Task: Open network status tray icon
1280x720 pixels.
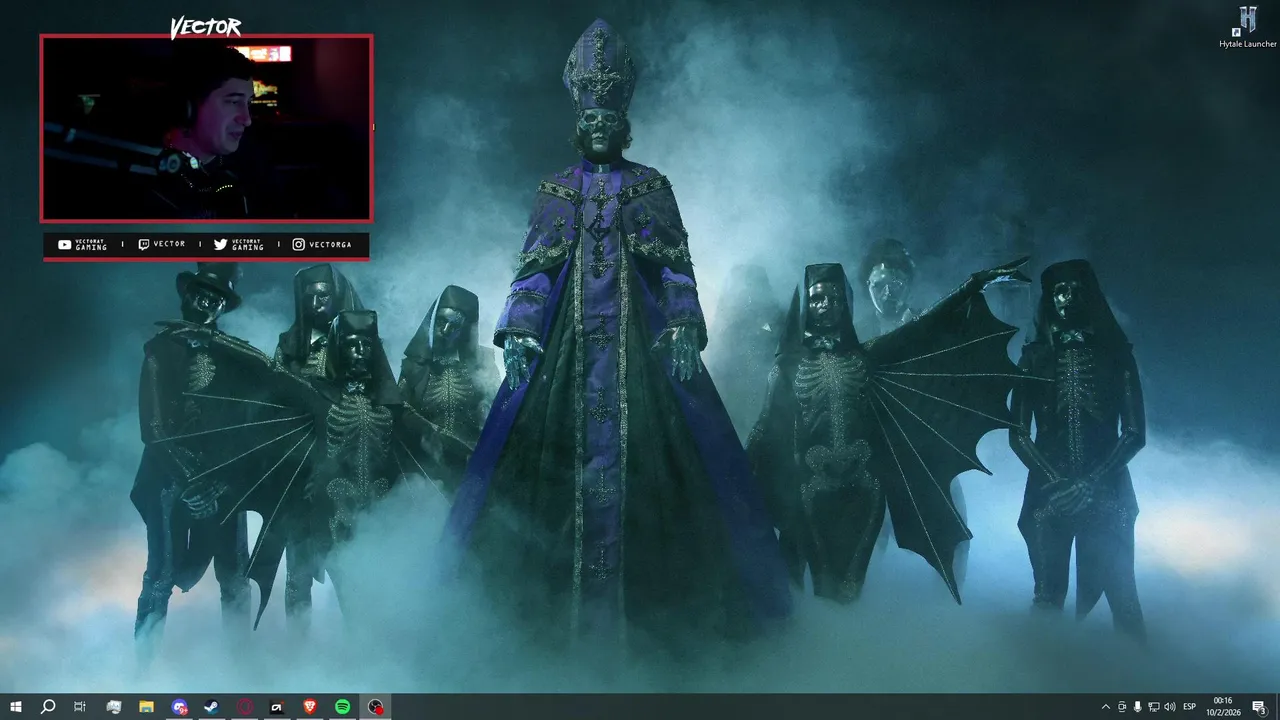Action: tap(1153, 707)
